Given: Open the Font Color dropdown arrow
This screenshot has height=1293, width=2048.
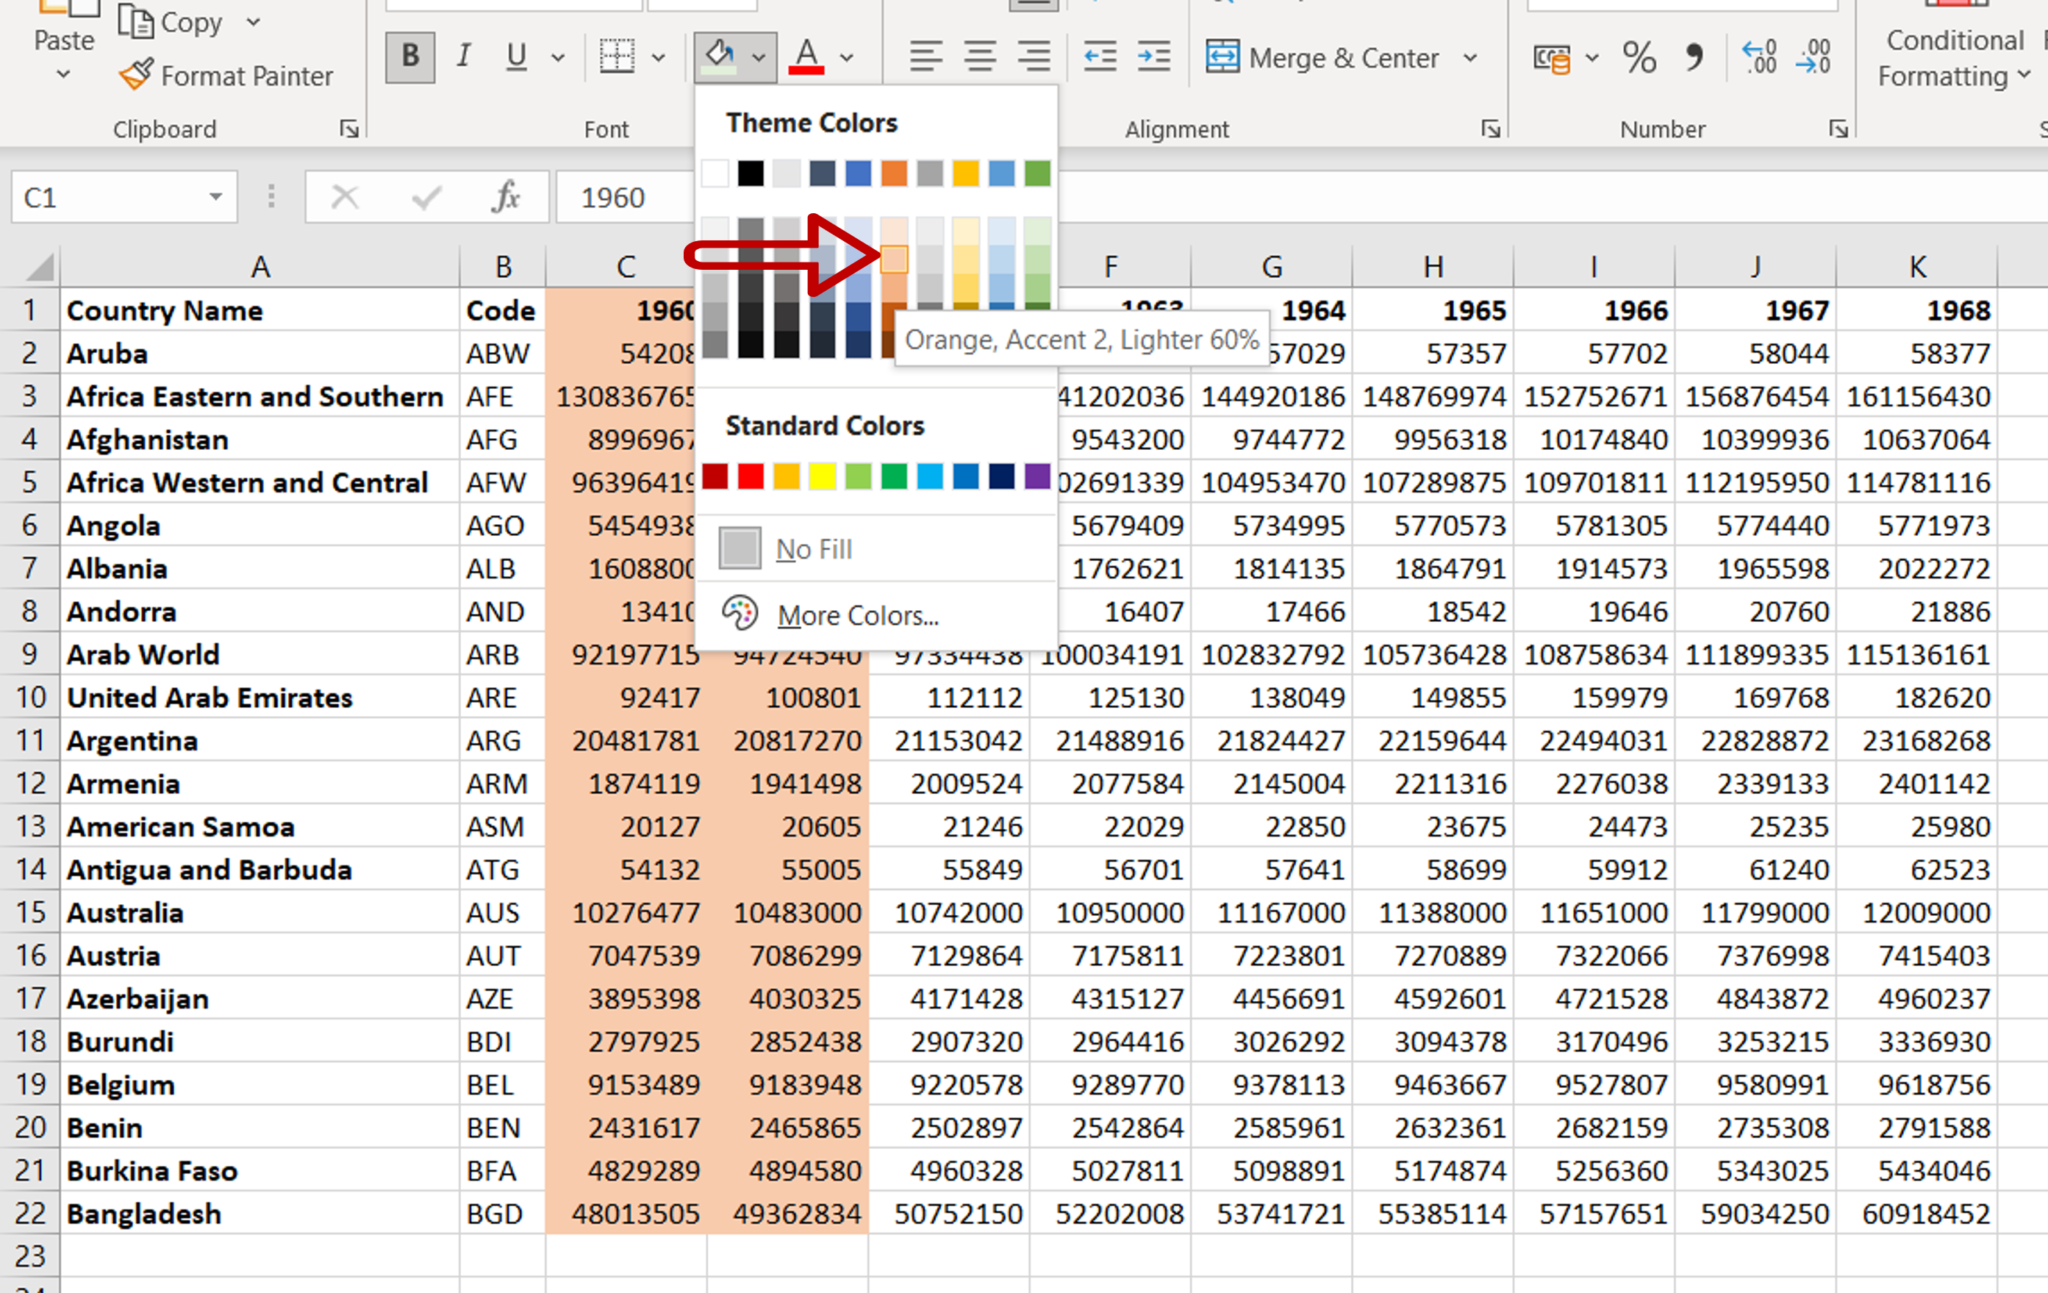Looking at the screenshot, I should tap(845, 57).
